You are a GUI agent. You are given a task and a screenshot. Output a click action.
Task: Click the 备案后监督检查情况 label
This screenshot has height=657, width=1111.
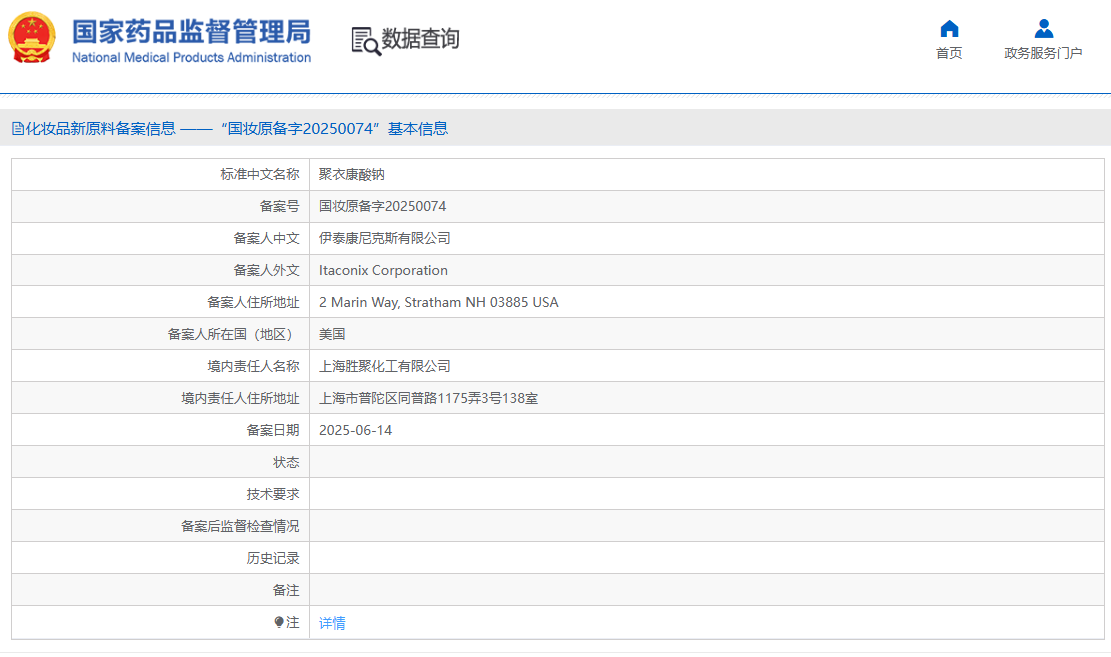[x=240, y=526]
